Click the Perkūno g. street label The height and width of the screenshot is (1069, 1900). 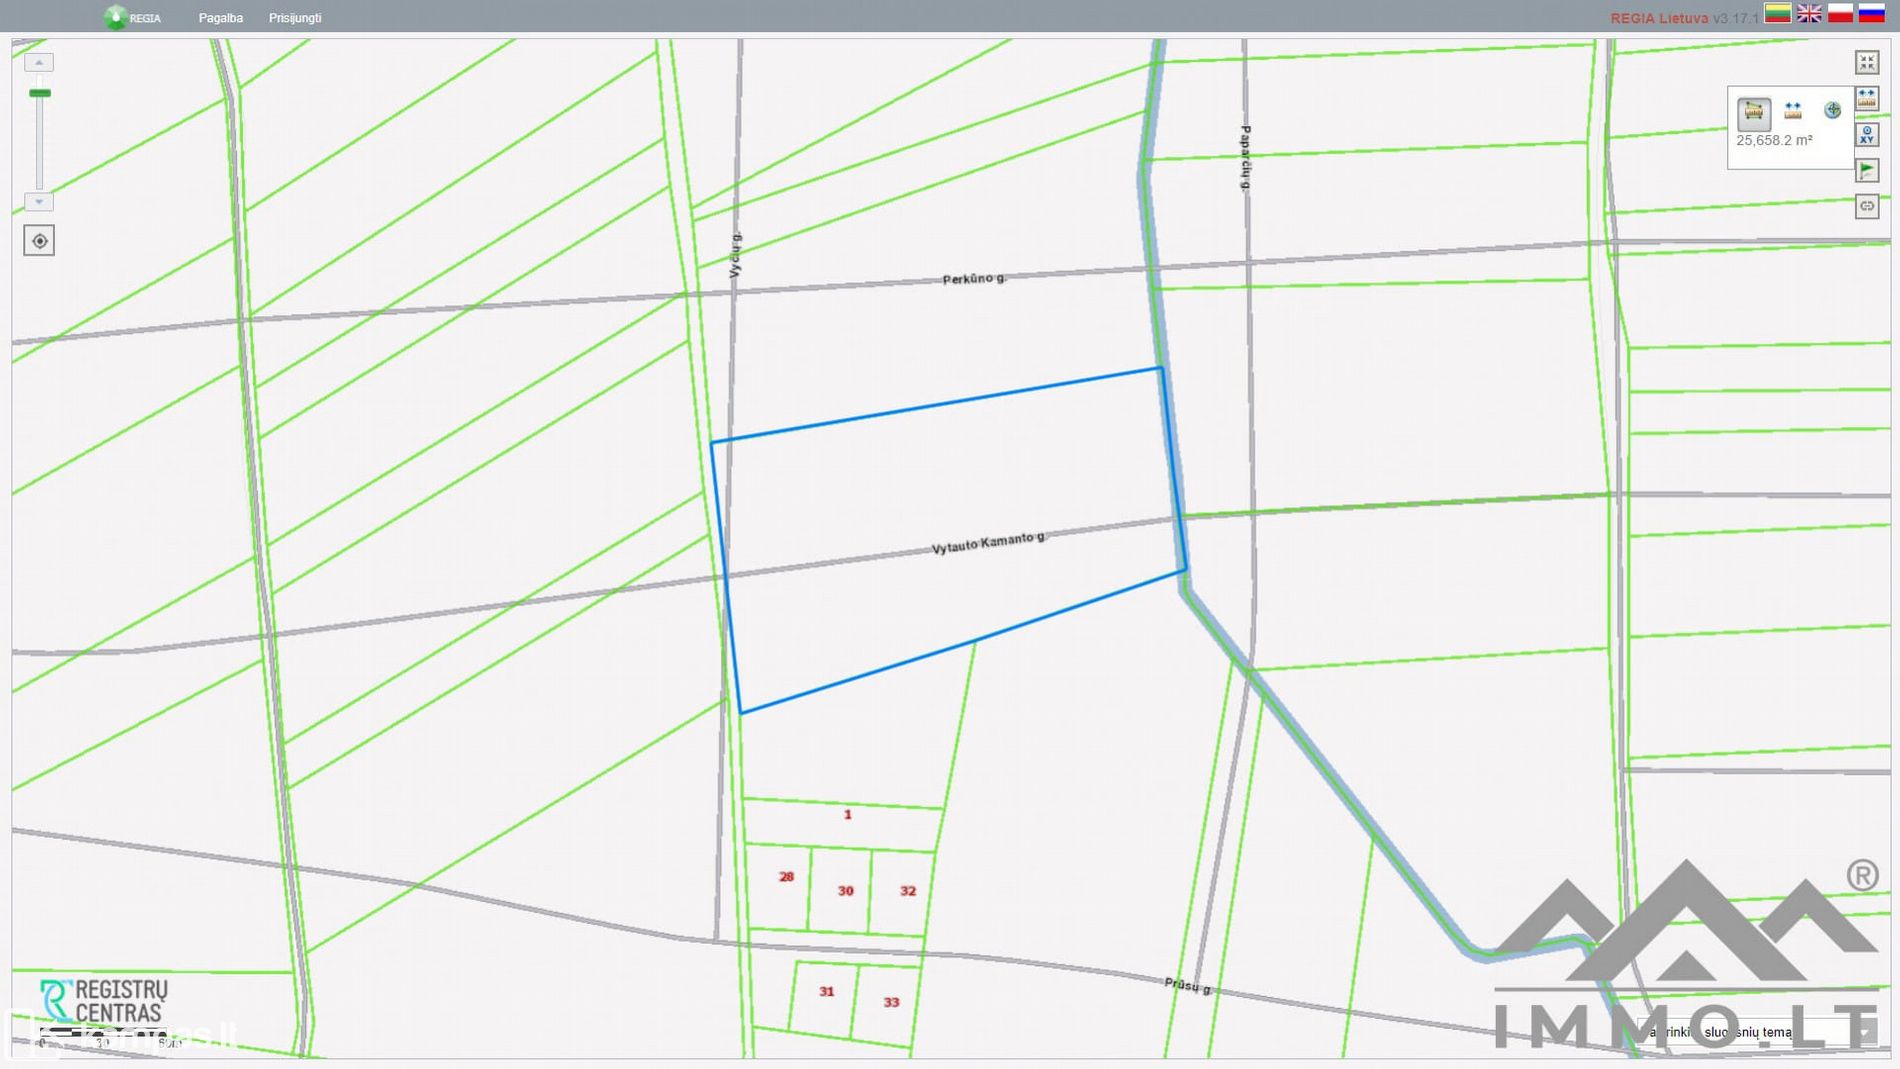click(x=974, y=278)
